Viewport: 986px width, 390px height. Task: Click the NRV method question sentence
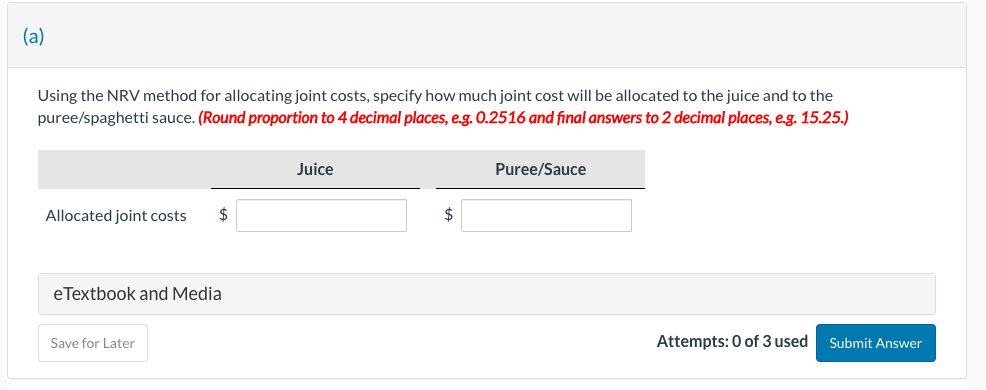[x=435, y=107]
